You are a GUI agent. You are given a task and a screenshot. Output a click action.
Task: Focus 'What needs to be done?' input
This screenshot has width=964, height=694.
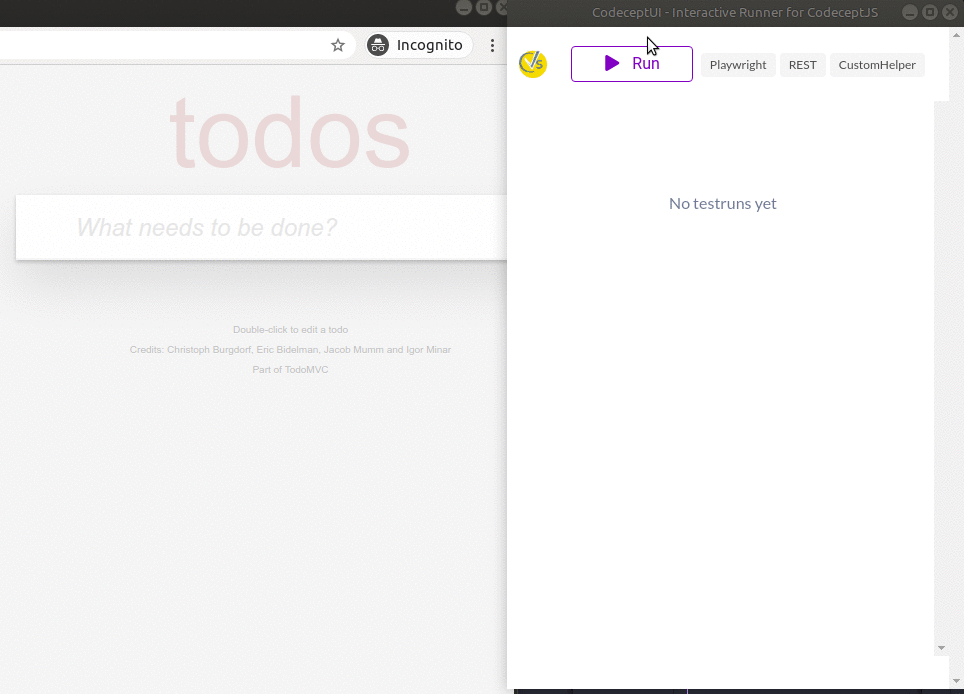[261, 227]
